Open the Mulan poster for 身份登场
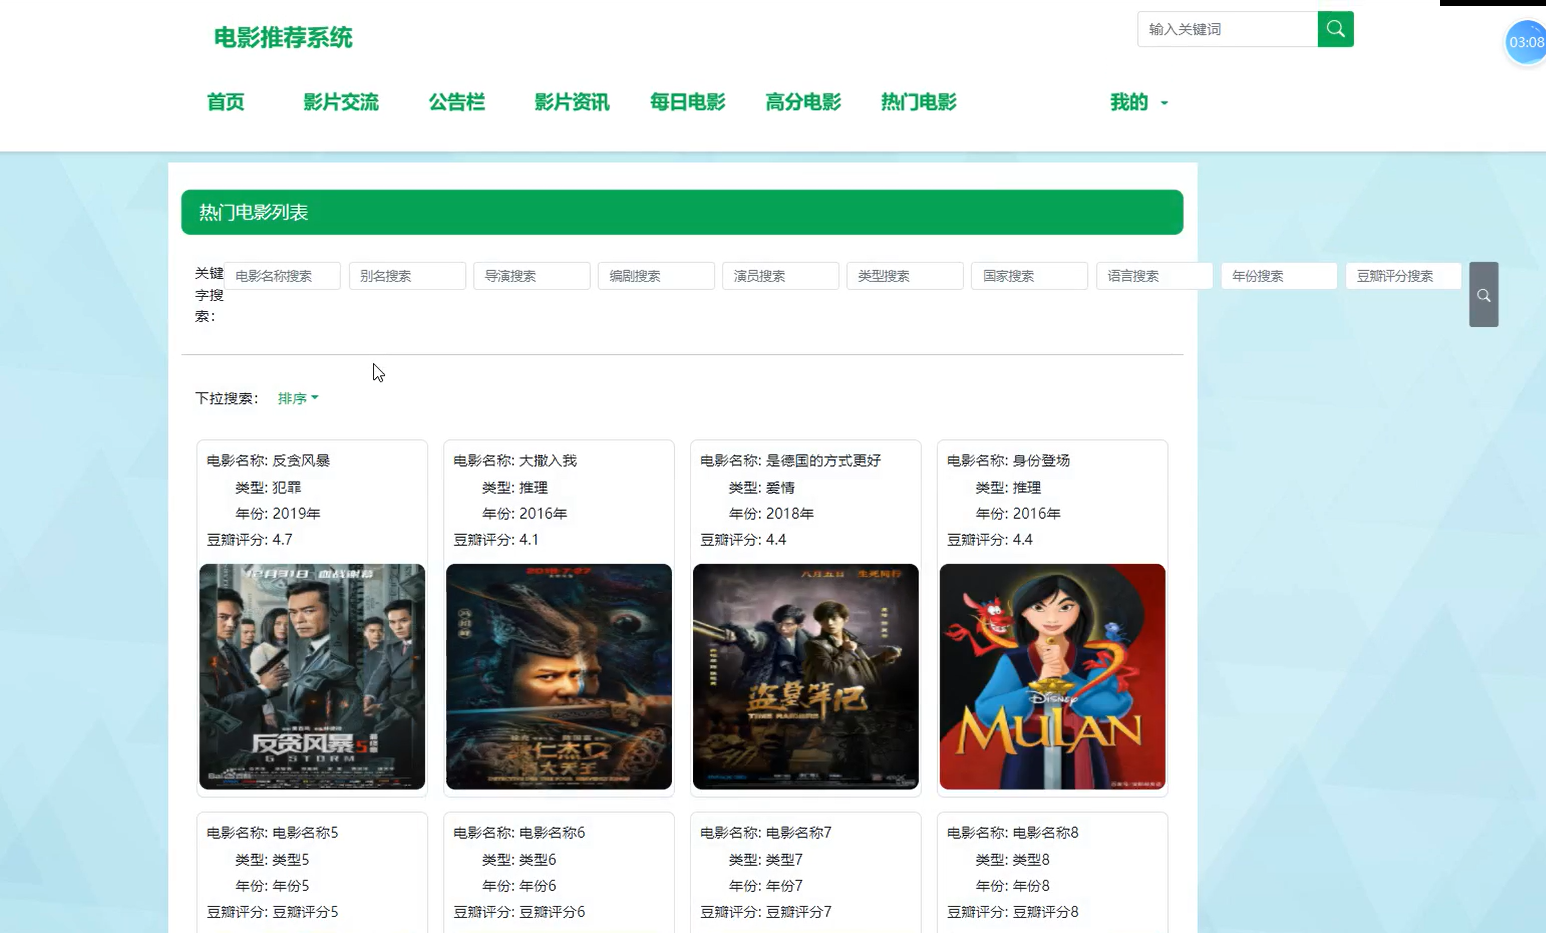This screenshot has width=1546, height=933. pos(1053,677)
